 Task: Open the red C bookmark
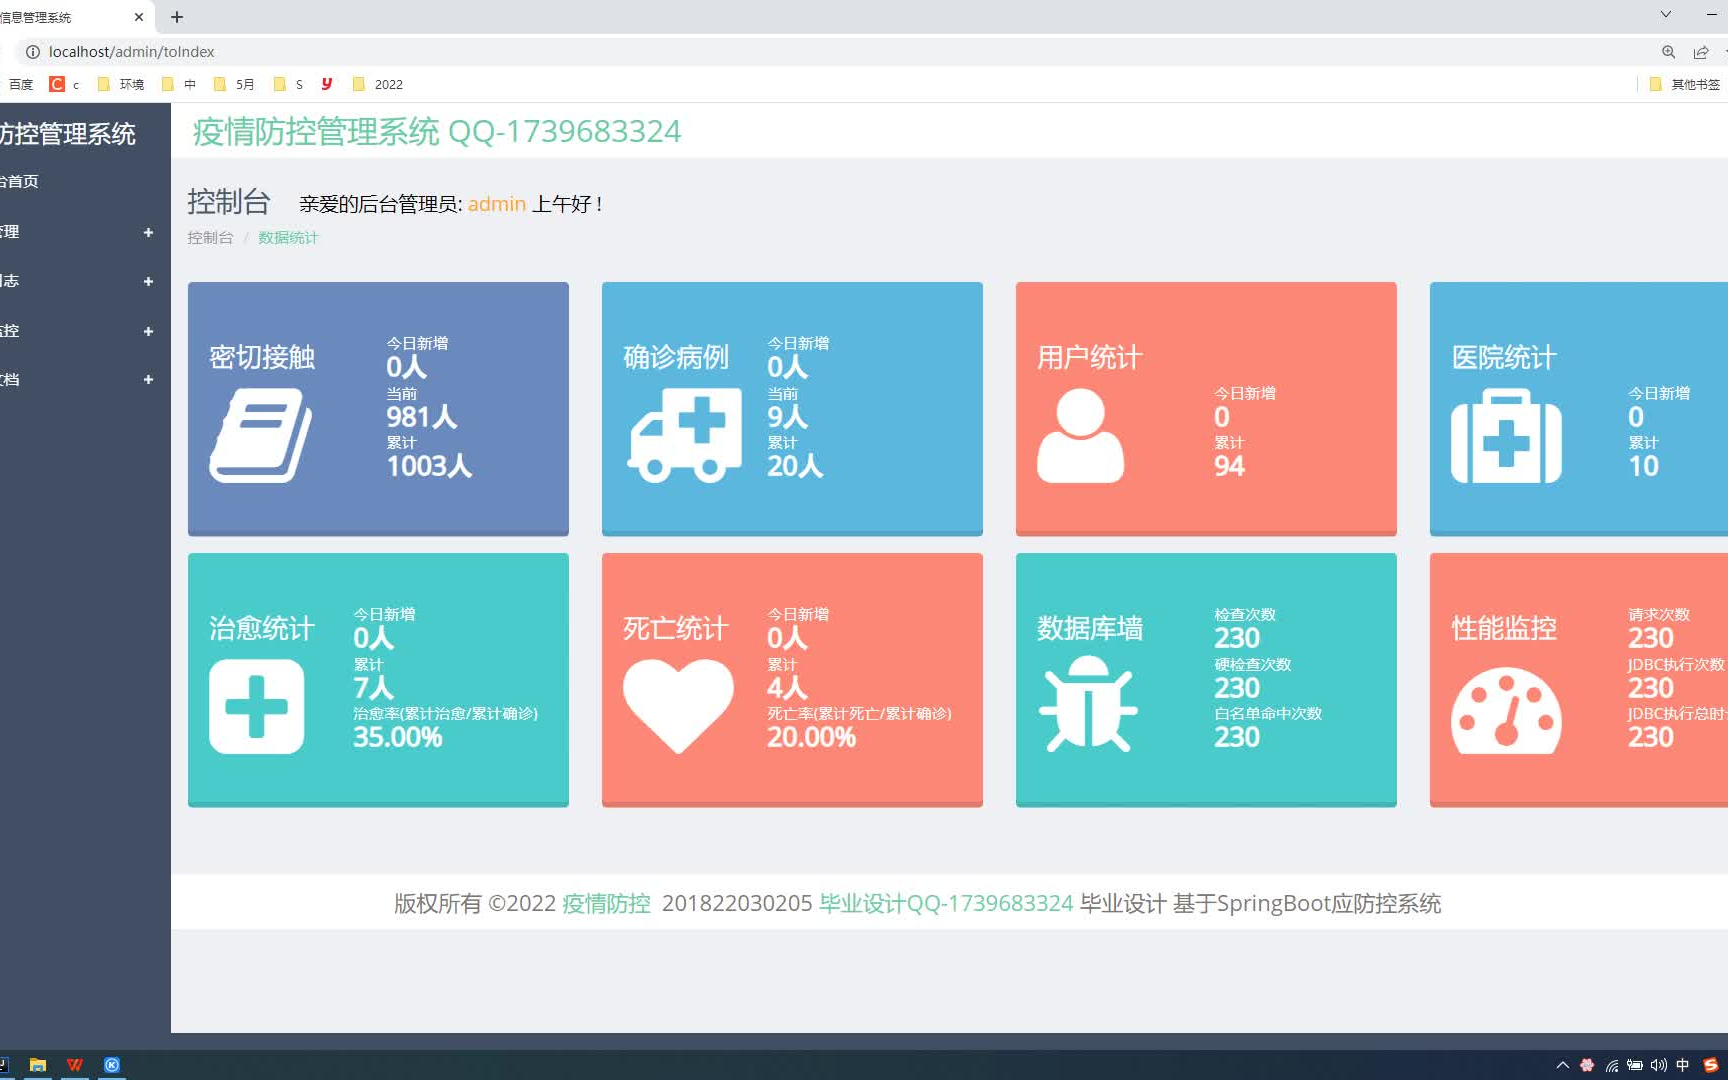pyautogui.click(x=65, y=84)
